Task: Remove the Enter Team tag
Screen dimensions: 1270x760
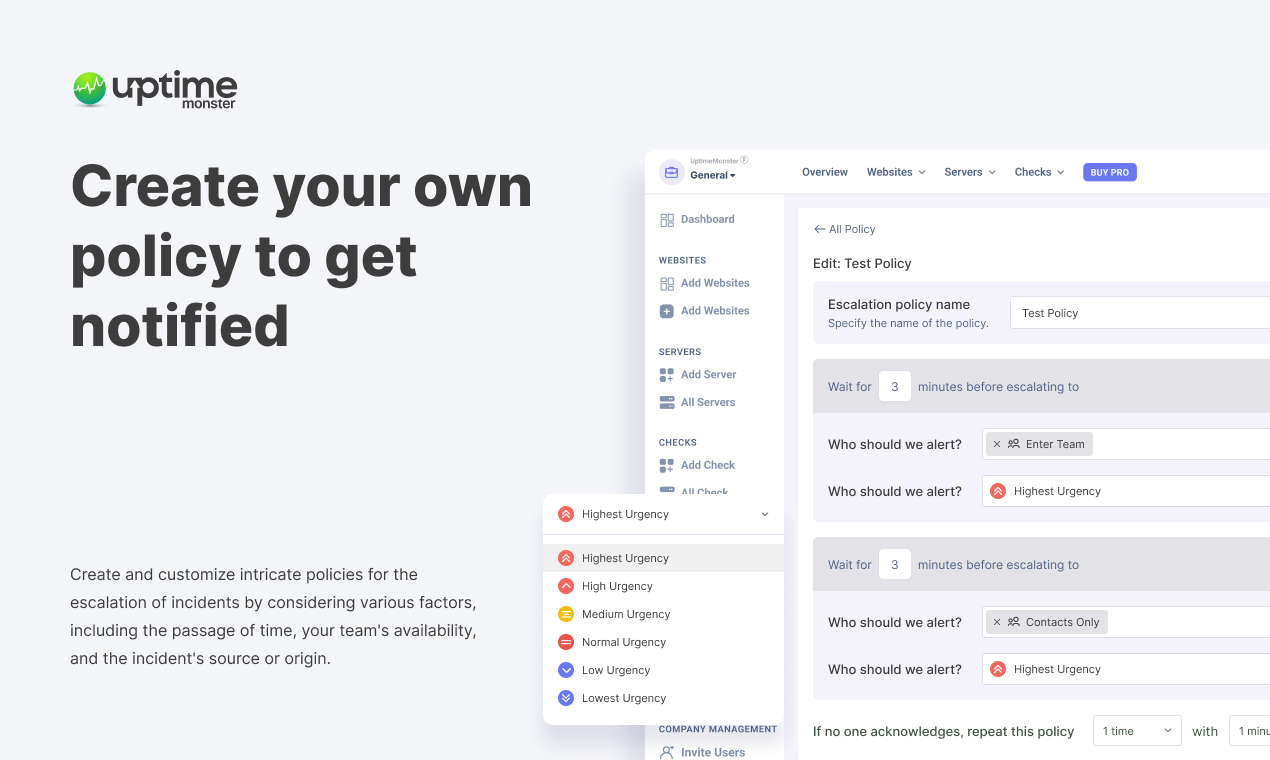Action: point(997,444)
